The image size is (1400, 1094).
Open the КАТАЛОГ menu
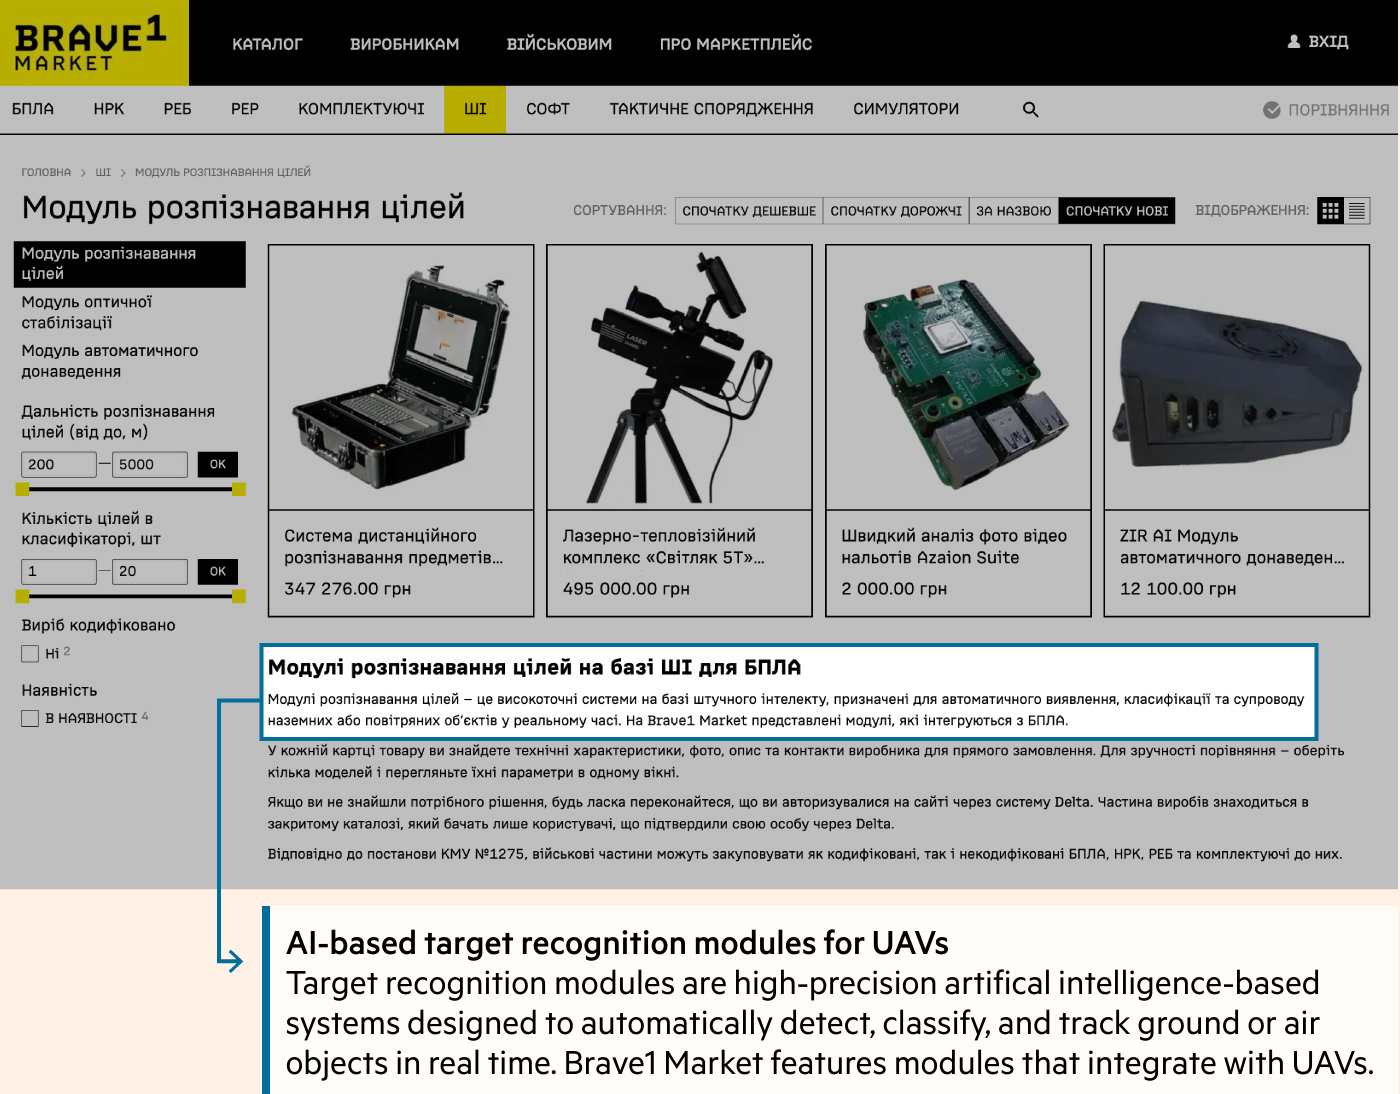[x=267, y=44]
